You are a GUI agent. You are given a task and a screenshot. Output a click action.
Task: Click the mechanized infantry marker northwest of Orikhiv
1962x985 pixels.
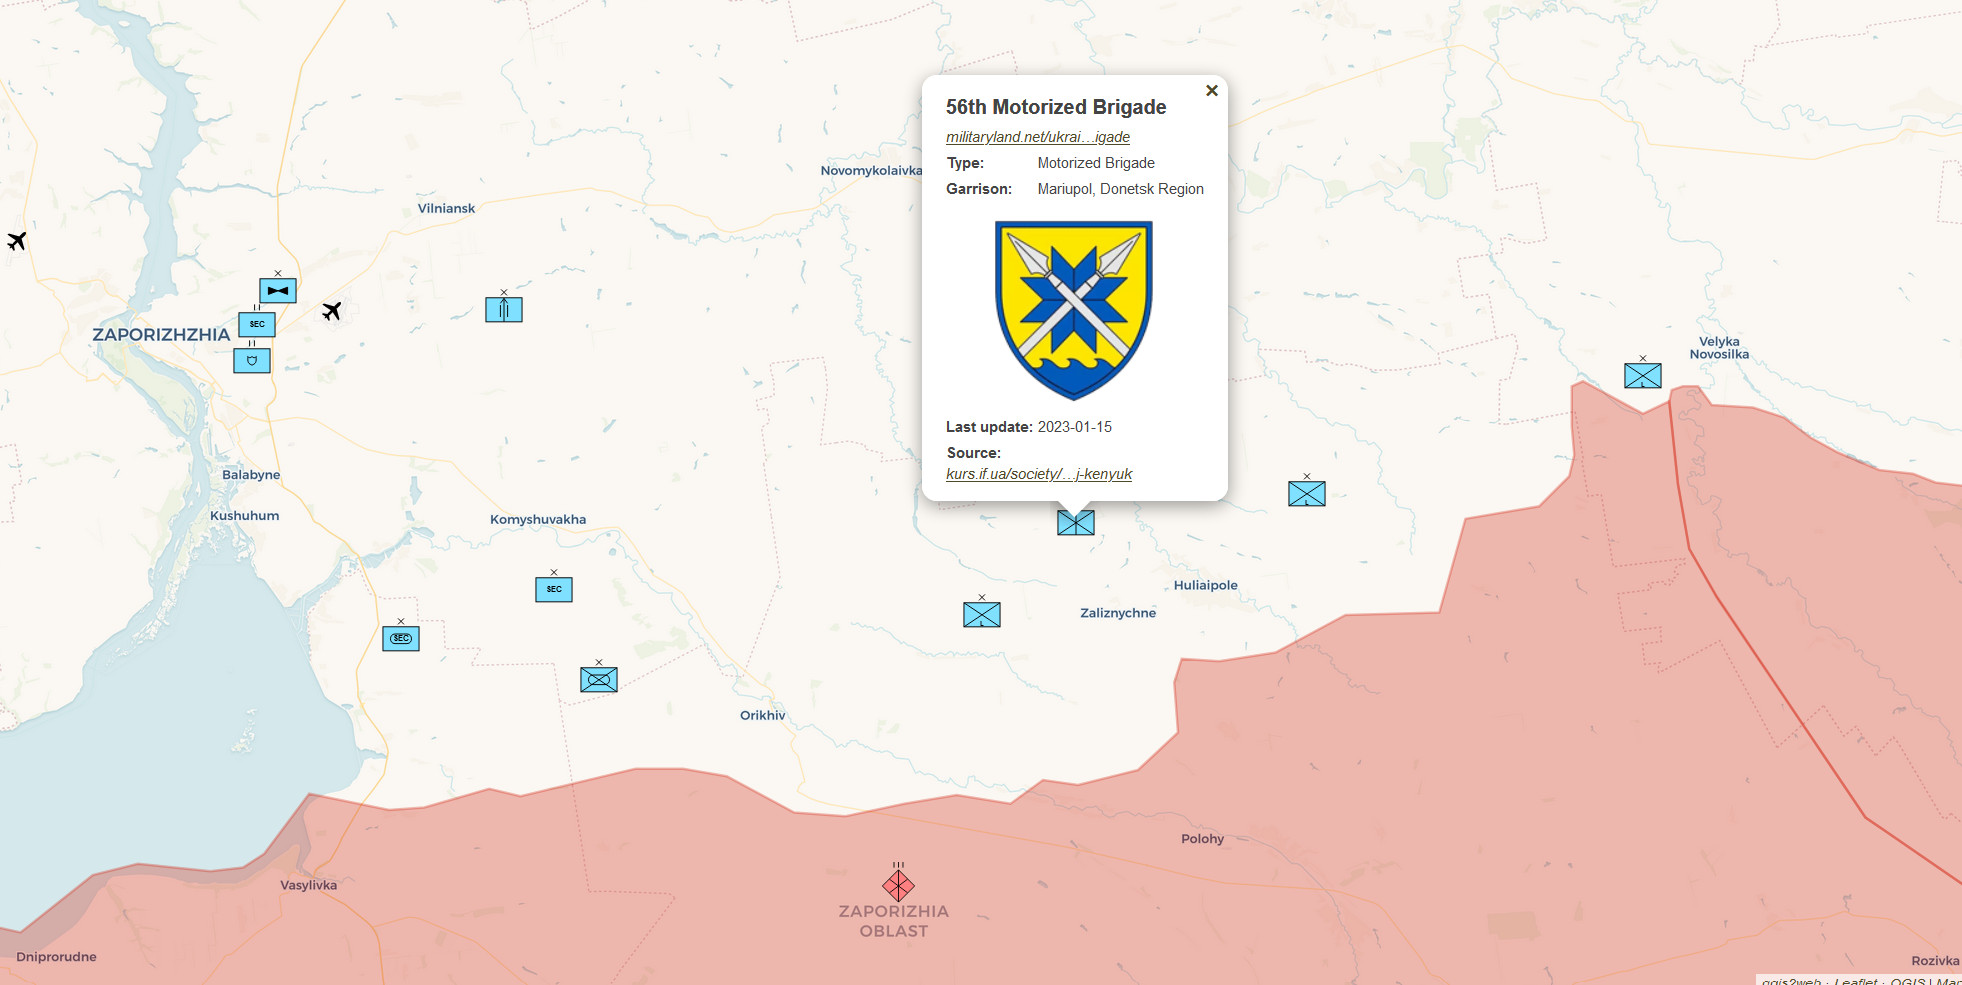point(599,680)
